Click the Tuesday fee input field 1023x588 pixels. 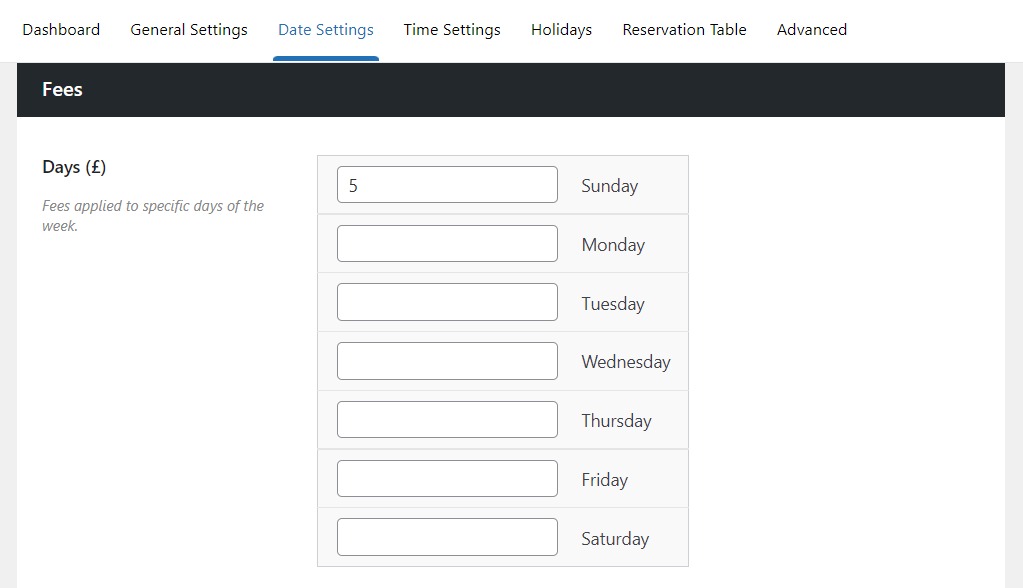tap(447, 302)
